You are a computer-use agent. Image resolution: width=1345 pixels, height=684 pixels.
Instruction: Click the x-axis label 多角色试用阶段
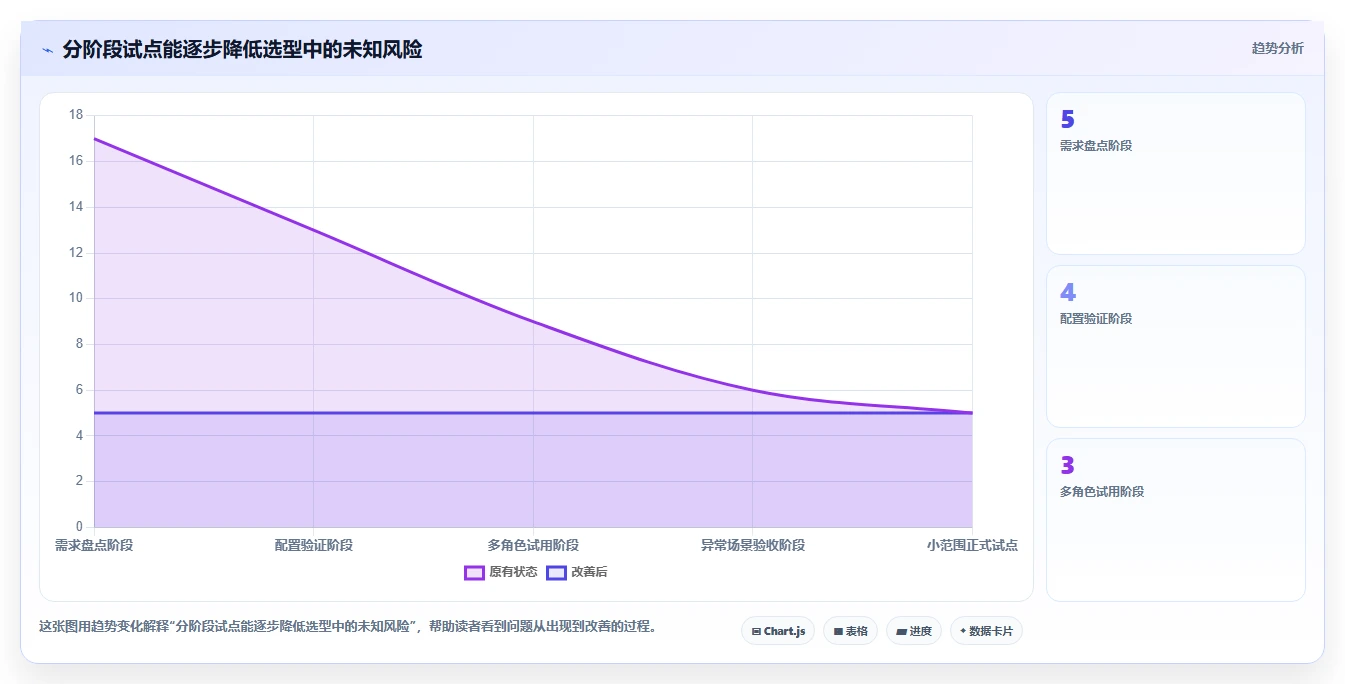click(533, 545)
